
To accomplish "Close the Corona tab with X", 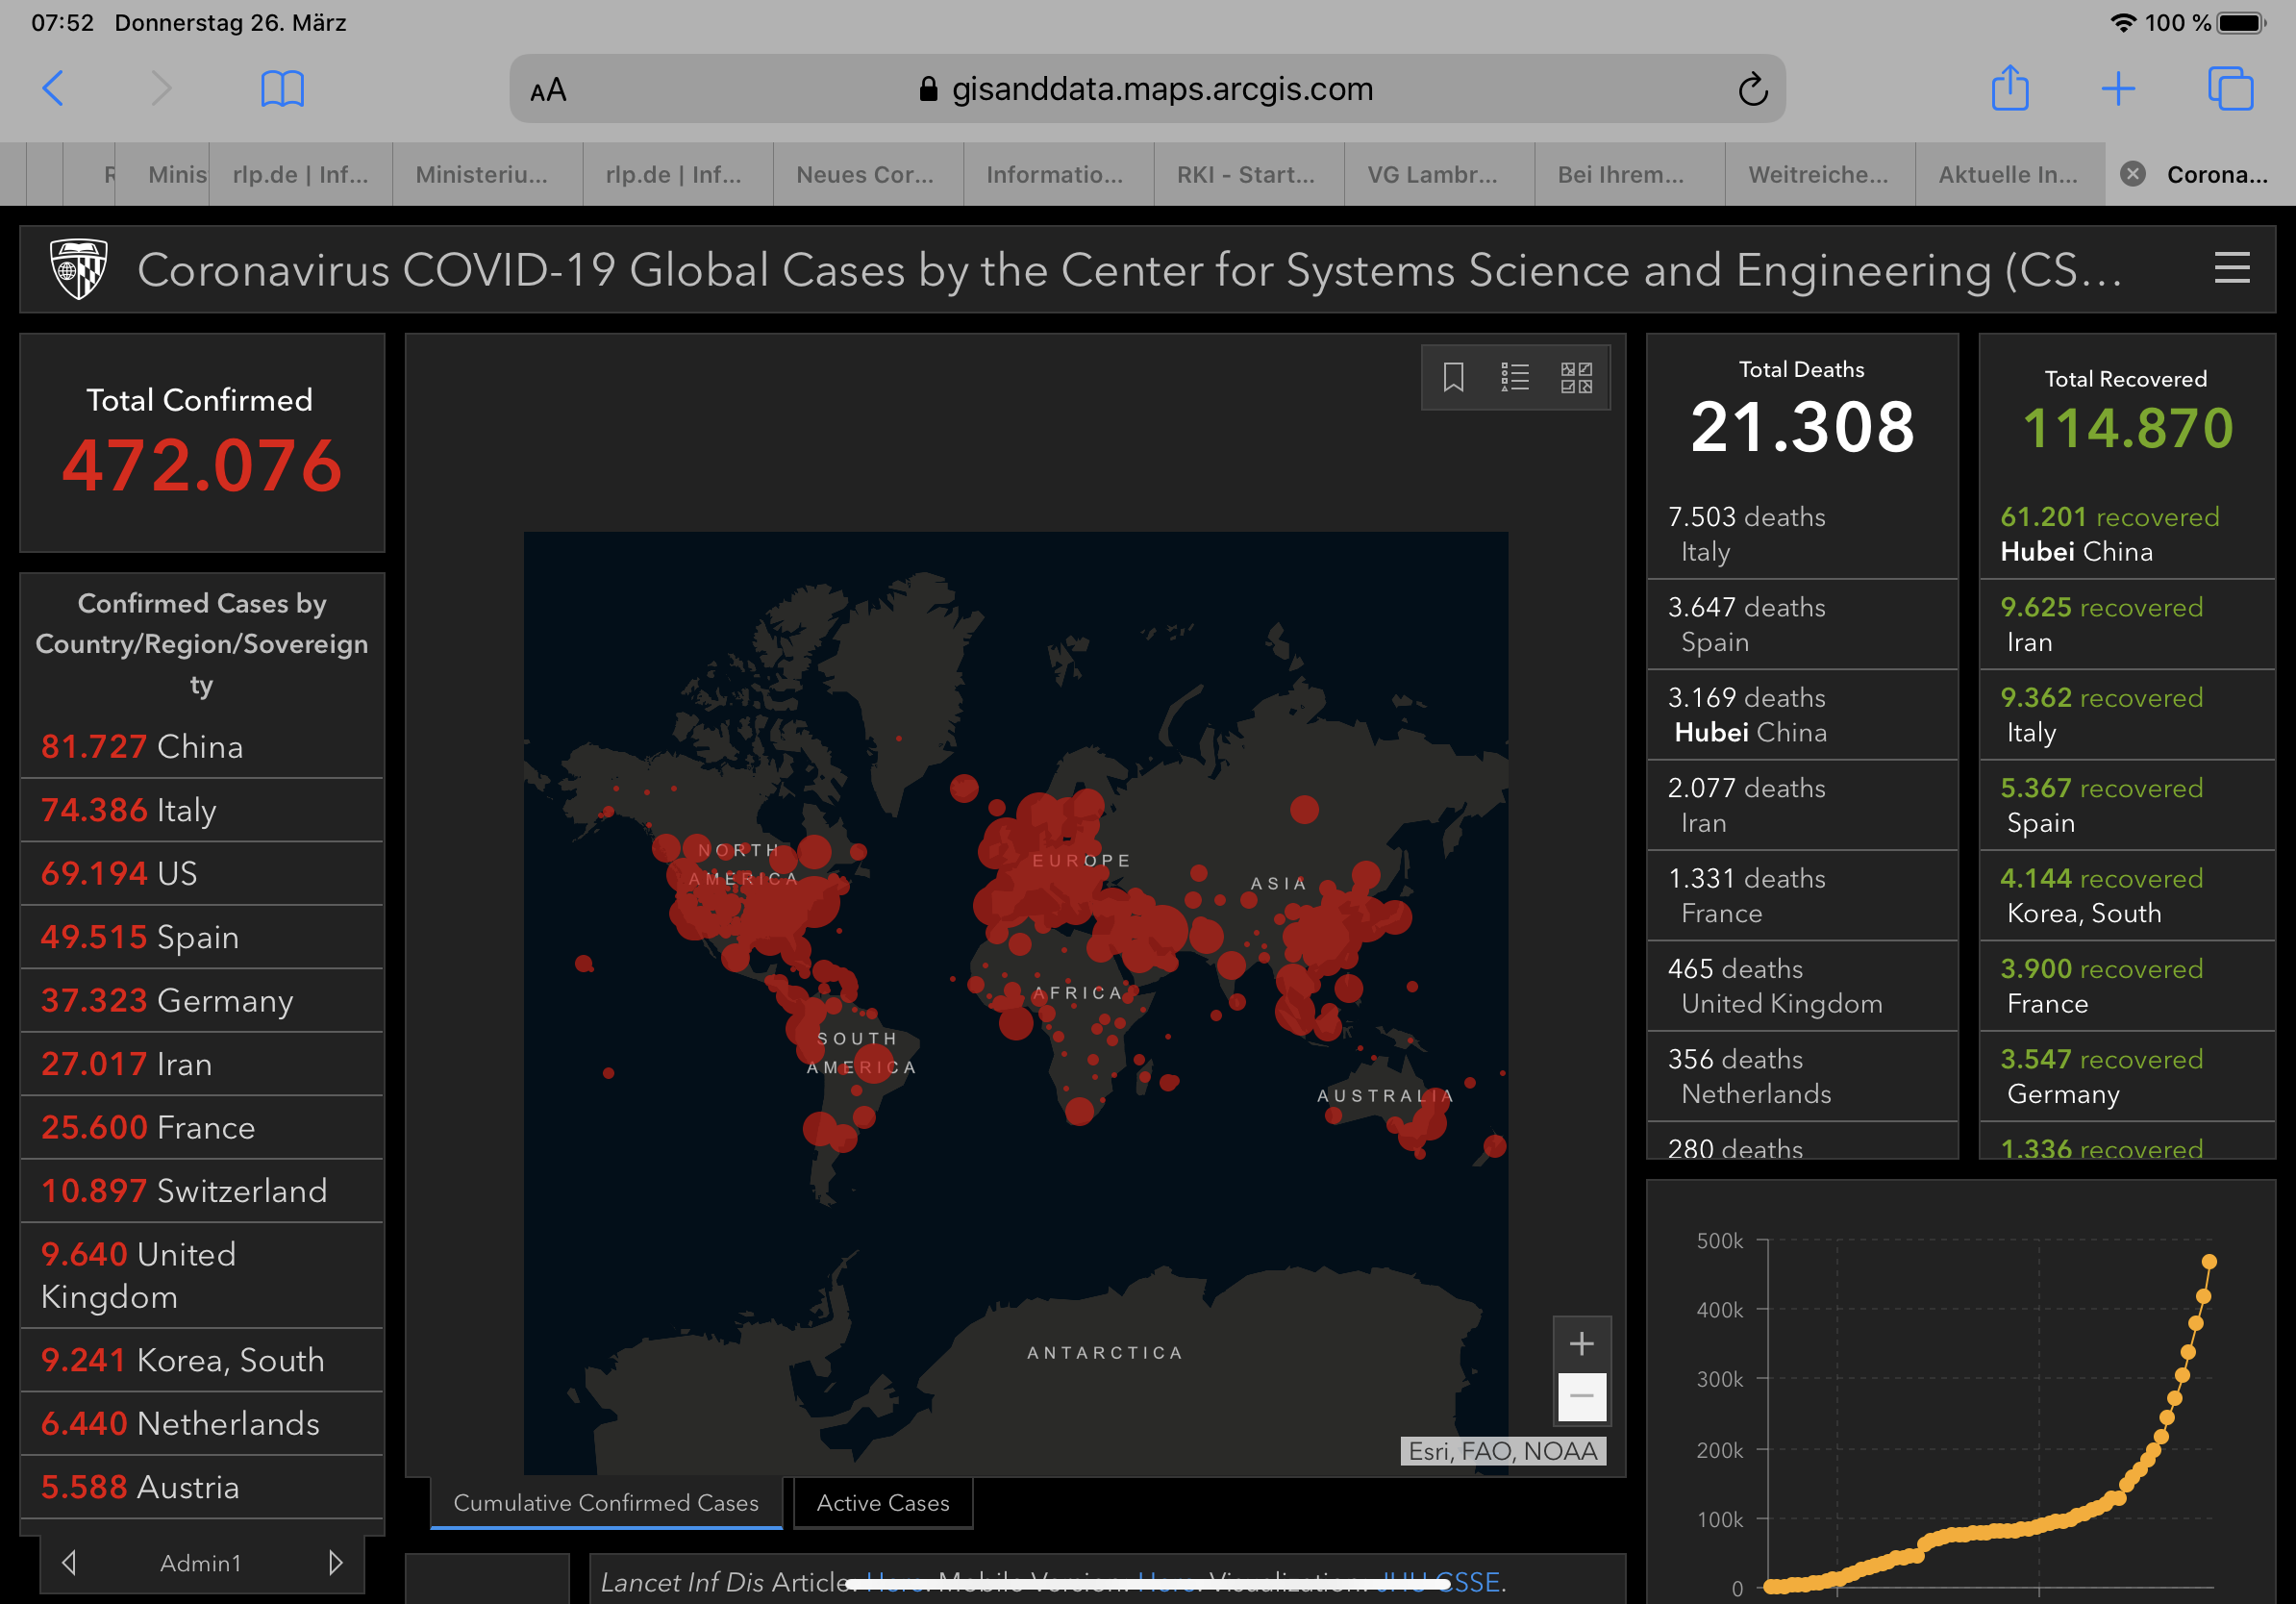I will point(2133,174).
